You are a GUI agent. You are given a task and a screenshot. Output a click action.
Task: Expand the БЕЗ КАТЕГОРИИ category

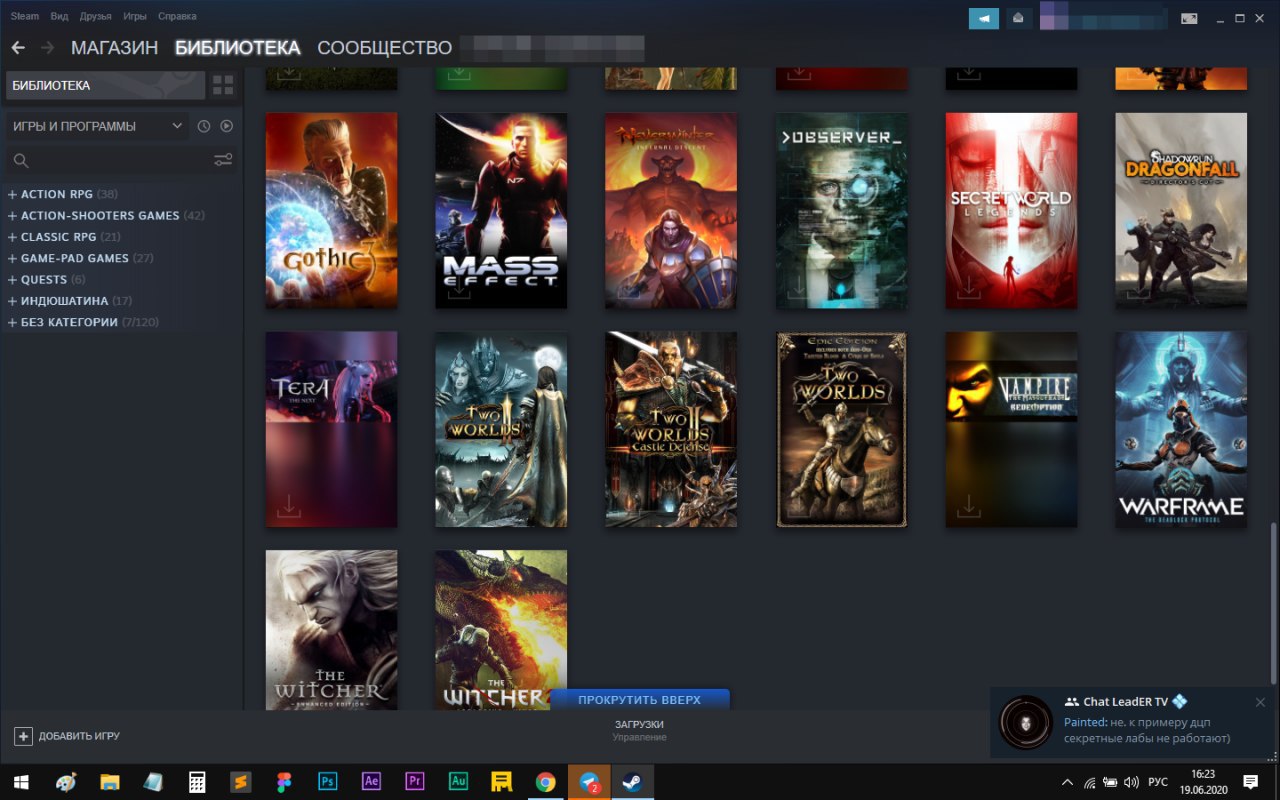click(x=83, y=322)
